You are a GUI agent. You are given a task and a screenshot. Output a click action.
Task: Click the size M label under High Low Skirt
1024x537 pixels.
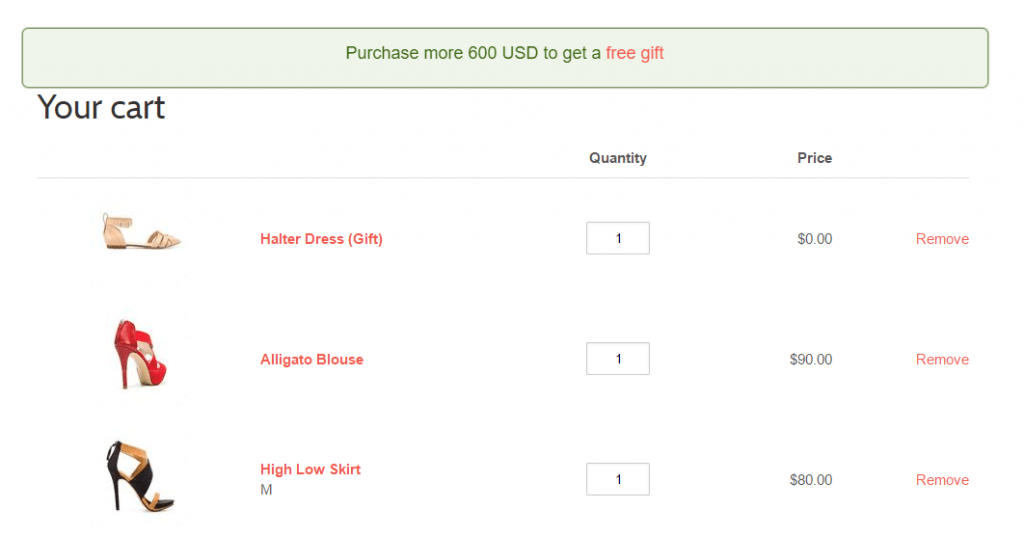click(266, 490)
